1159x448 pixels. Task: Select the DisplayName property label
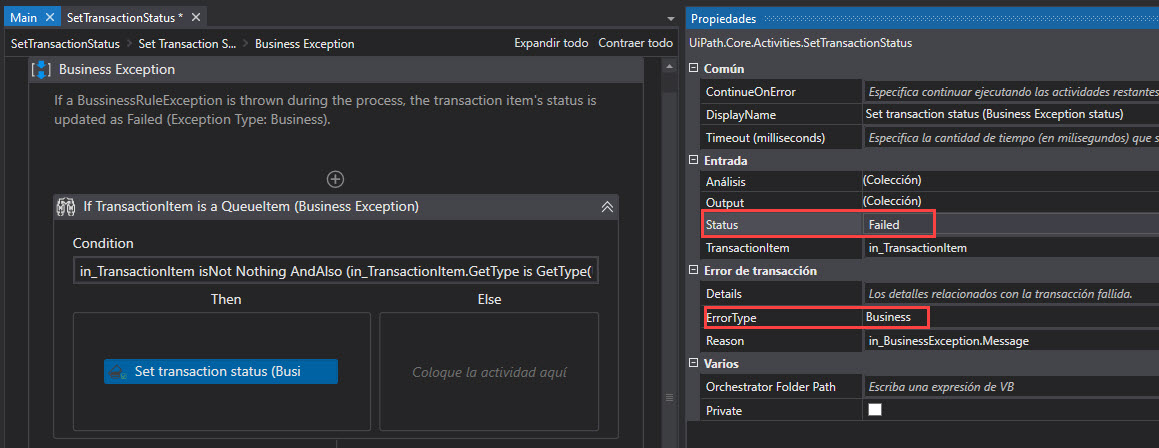click(x=741, y=115)
